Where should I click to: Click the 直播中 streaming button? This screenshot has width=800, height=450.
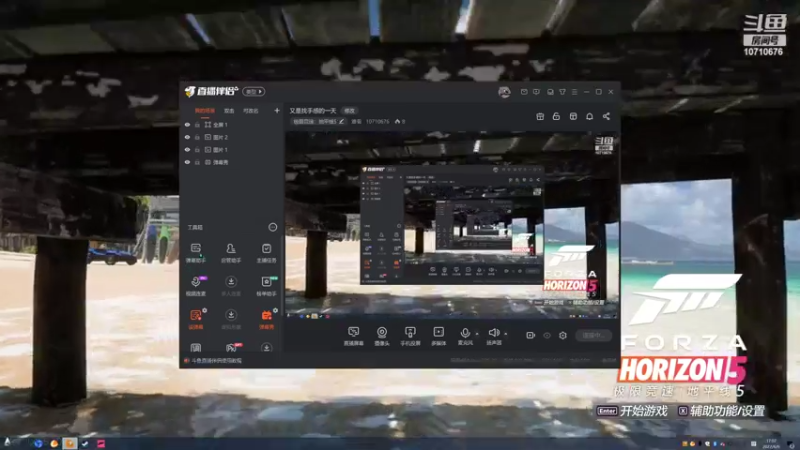pos(594,335)
